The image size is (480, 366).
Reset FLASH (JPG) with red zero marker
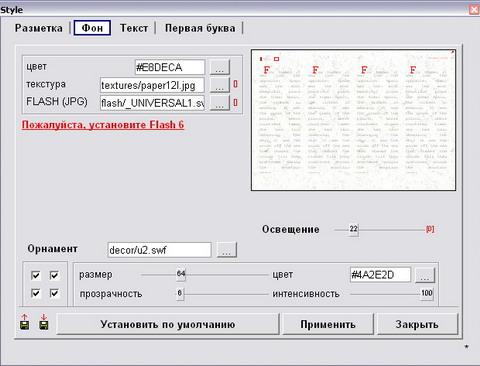click(x=235, y=102)
